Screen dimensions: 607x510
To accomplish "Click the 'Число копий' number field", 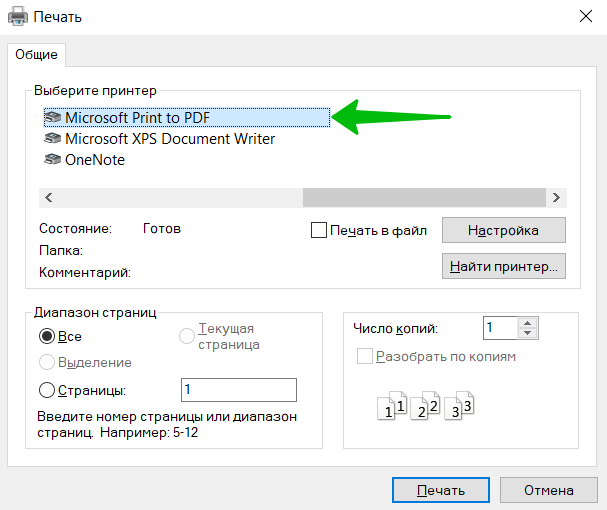I will point(501,328).
